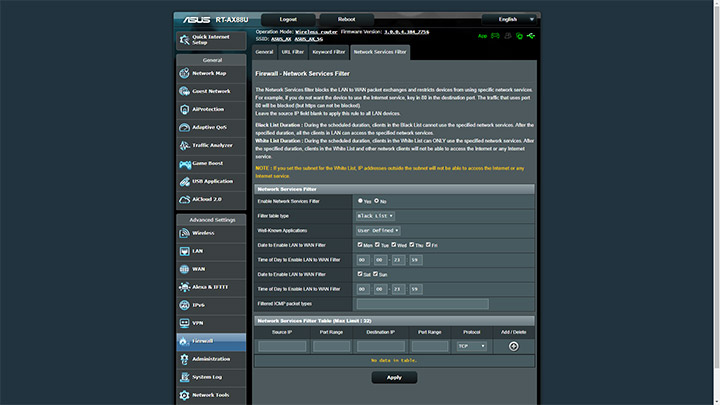This screenshot has height=405, width=720.
Task: Click weekday start hour field
Action: click(363, 260)
